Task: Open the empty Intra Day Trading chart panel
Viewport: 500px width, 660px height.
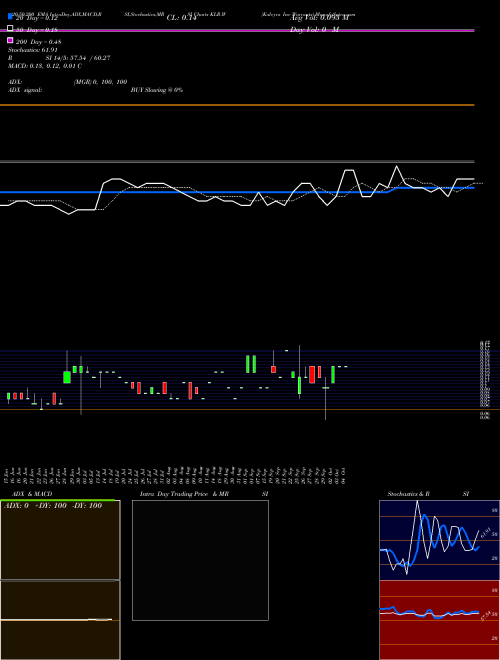Action: [200, 560]
